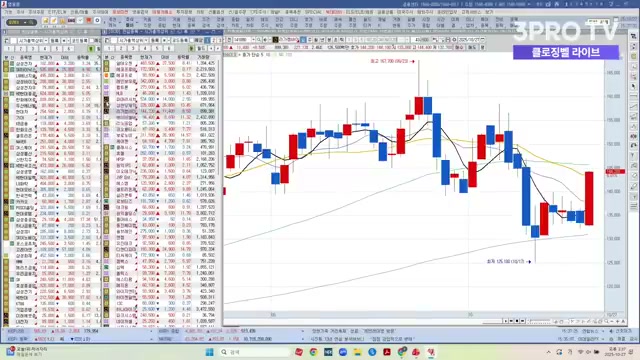Click the arrow cursor icon in right toolbar
Viewport: 640px width, 360px height.
[633, 86]
